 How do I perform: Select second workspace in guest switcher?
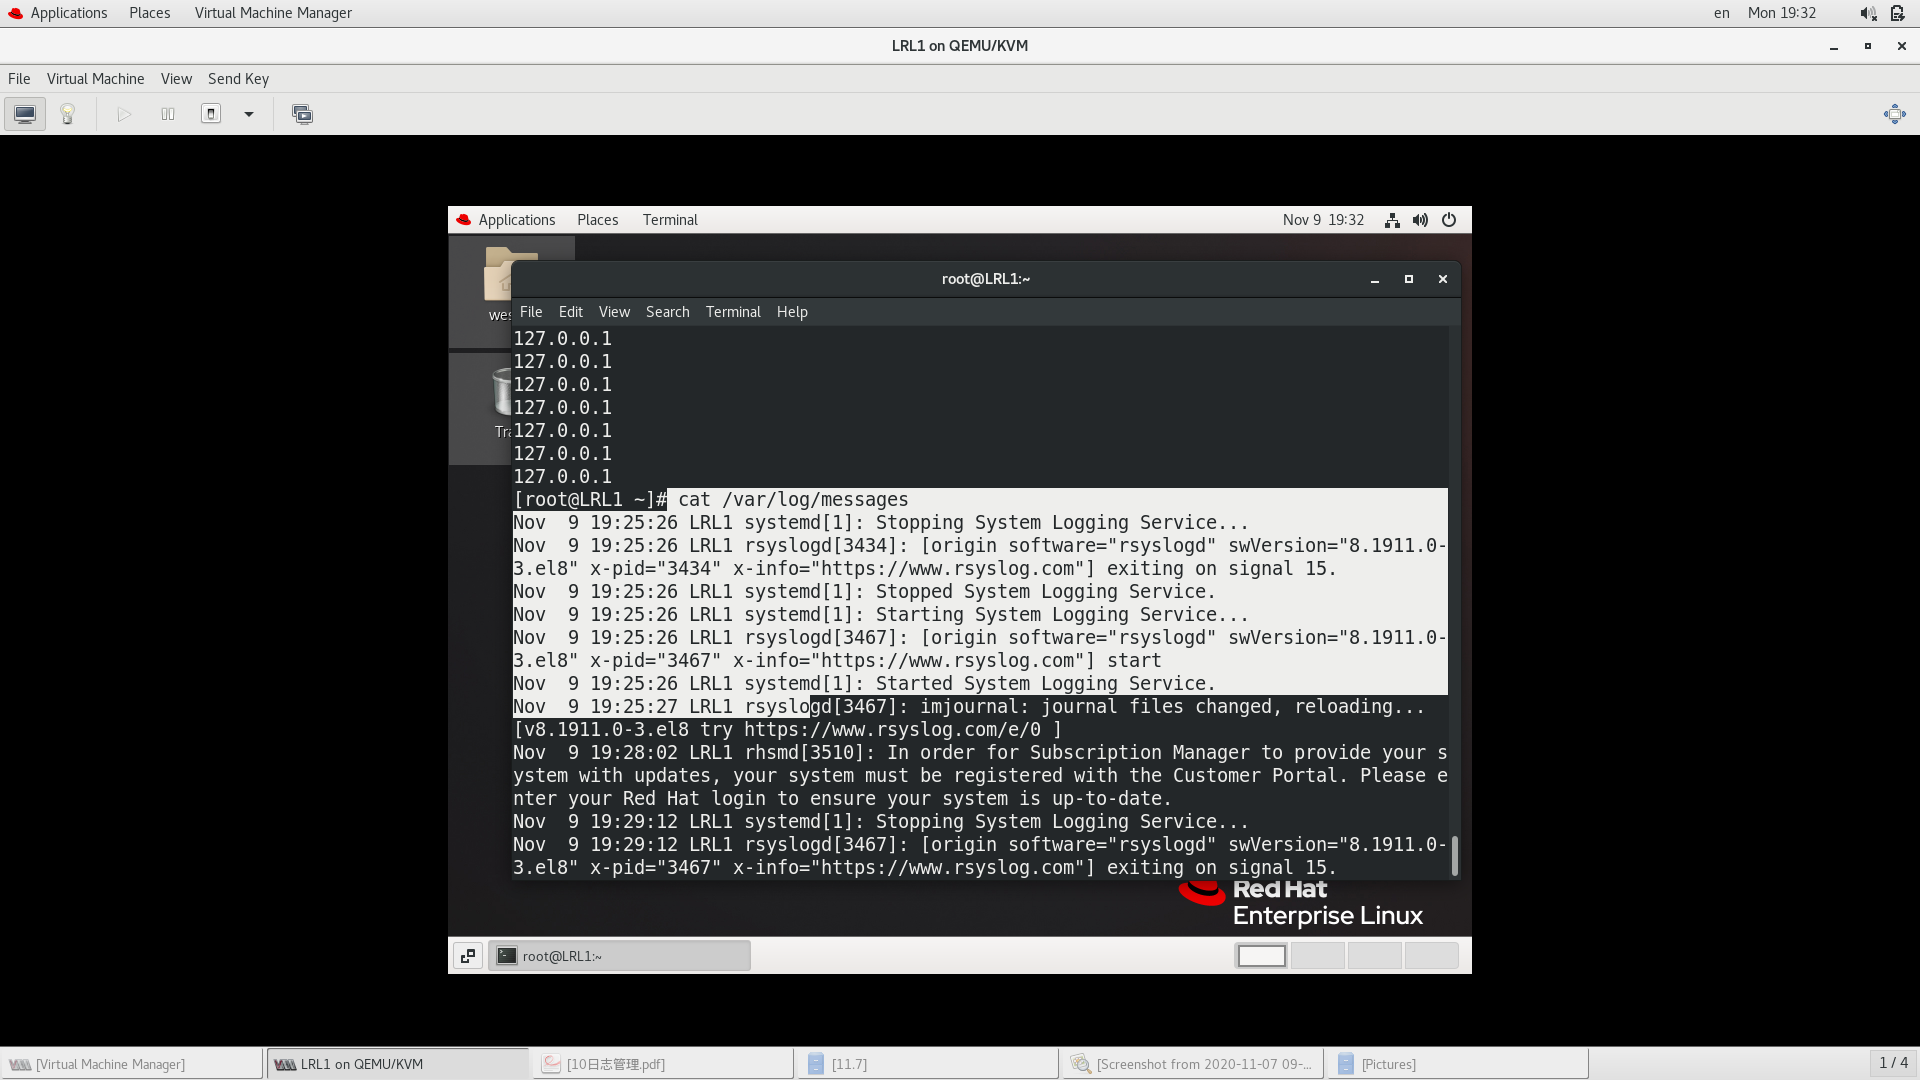pos(1318,956)
